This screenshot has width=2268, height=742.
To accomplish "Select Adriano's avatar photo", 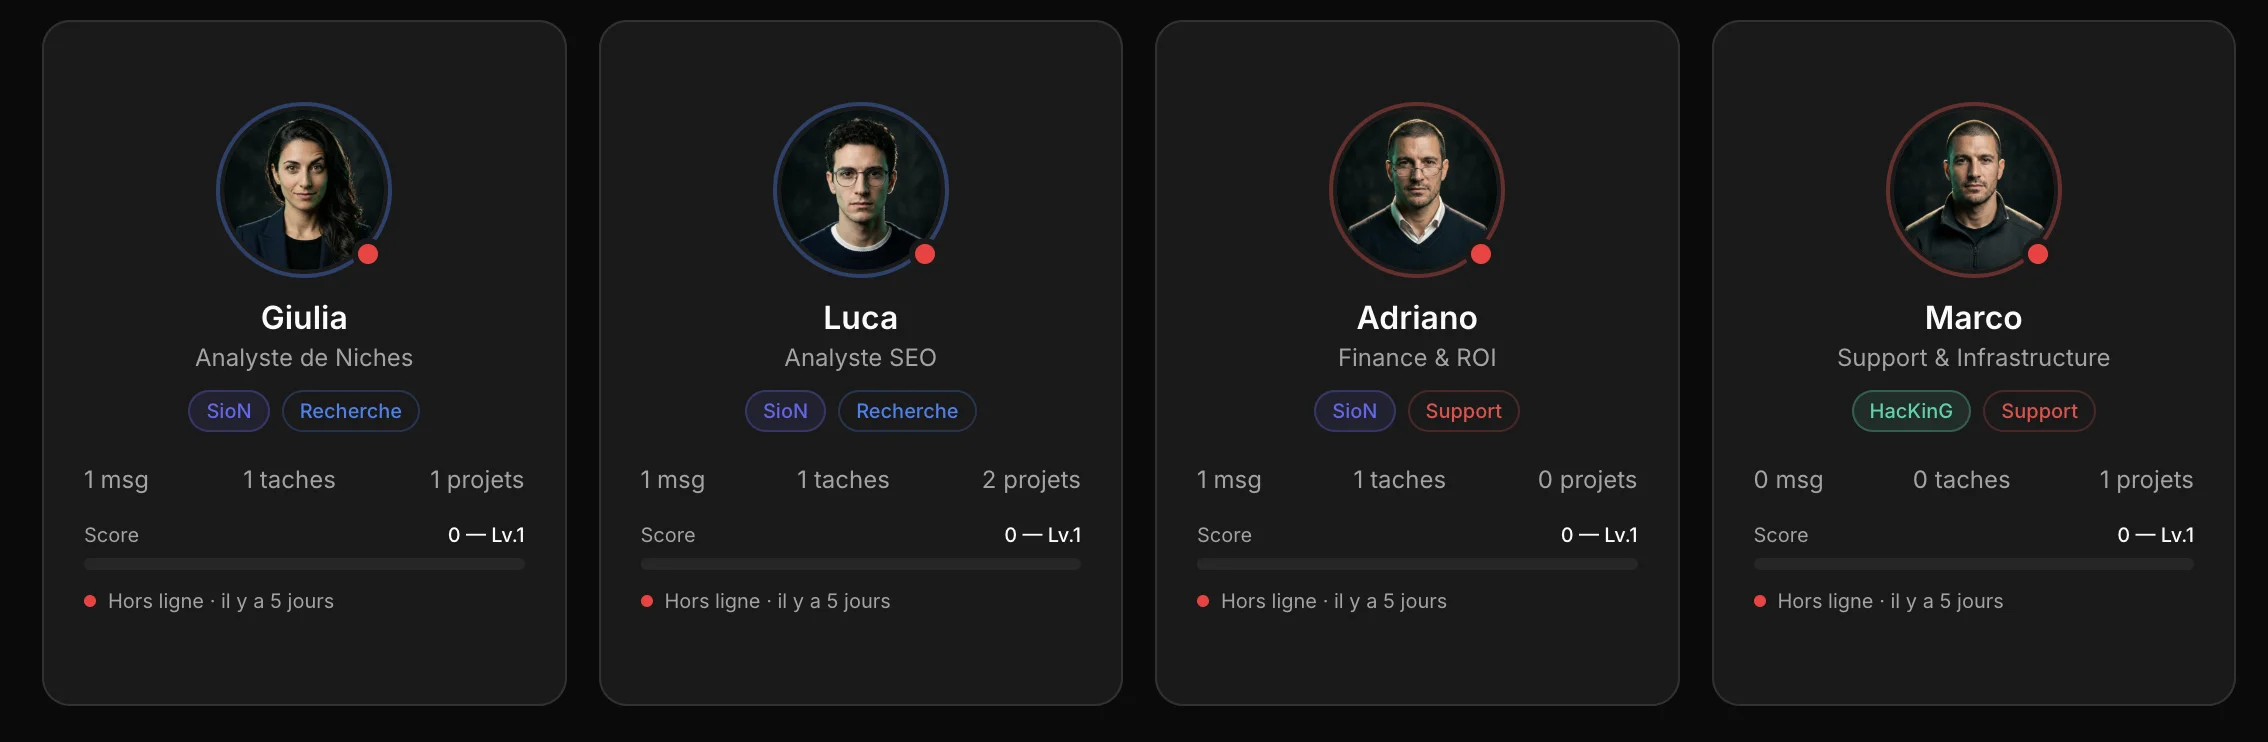I will [x=1416, y=189].
